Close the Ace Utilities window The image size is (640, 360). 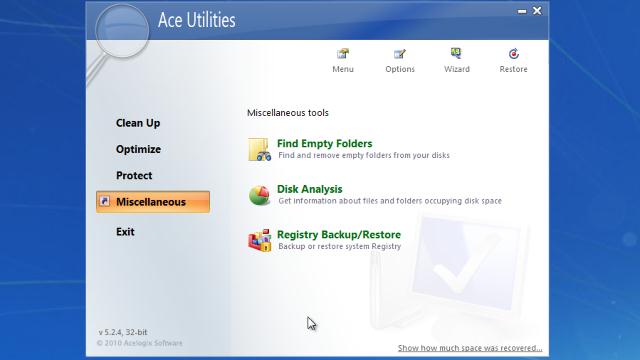click(537, 11)
